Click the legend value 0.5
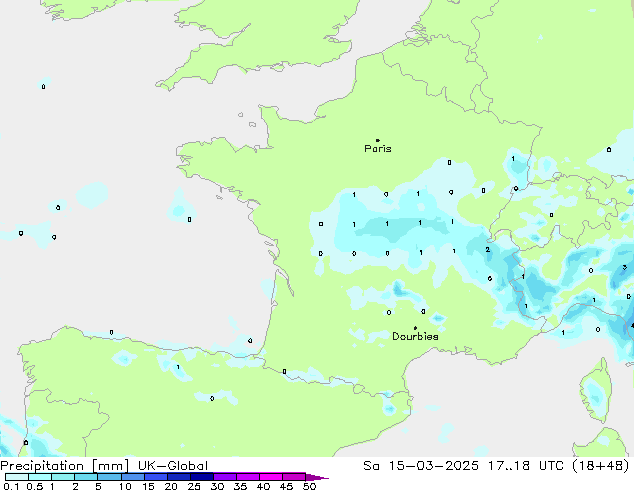634x490 pixels. point(35,486)
